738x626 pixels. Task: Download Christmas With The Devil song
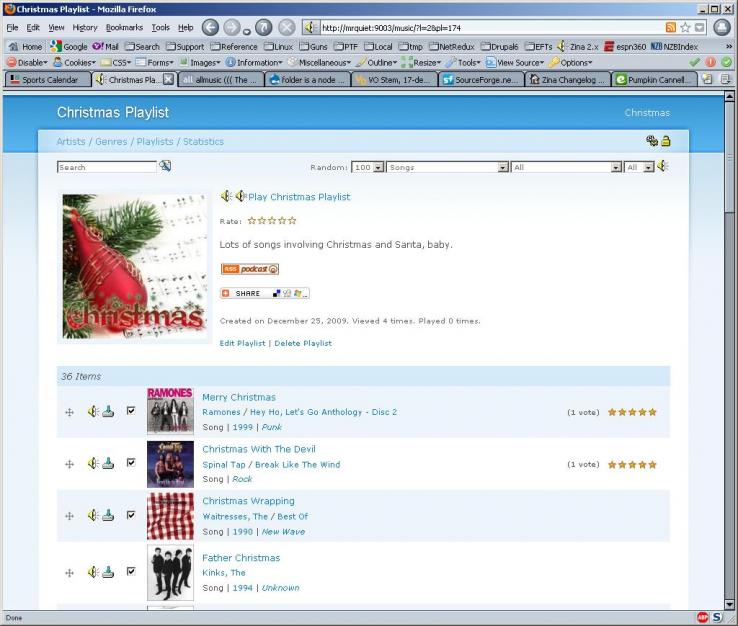[x=108, y=463]
